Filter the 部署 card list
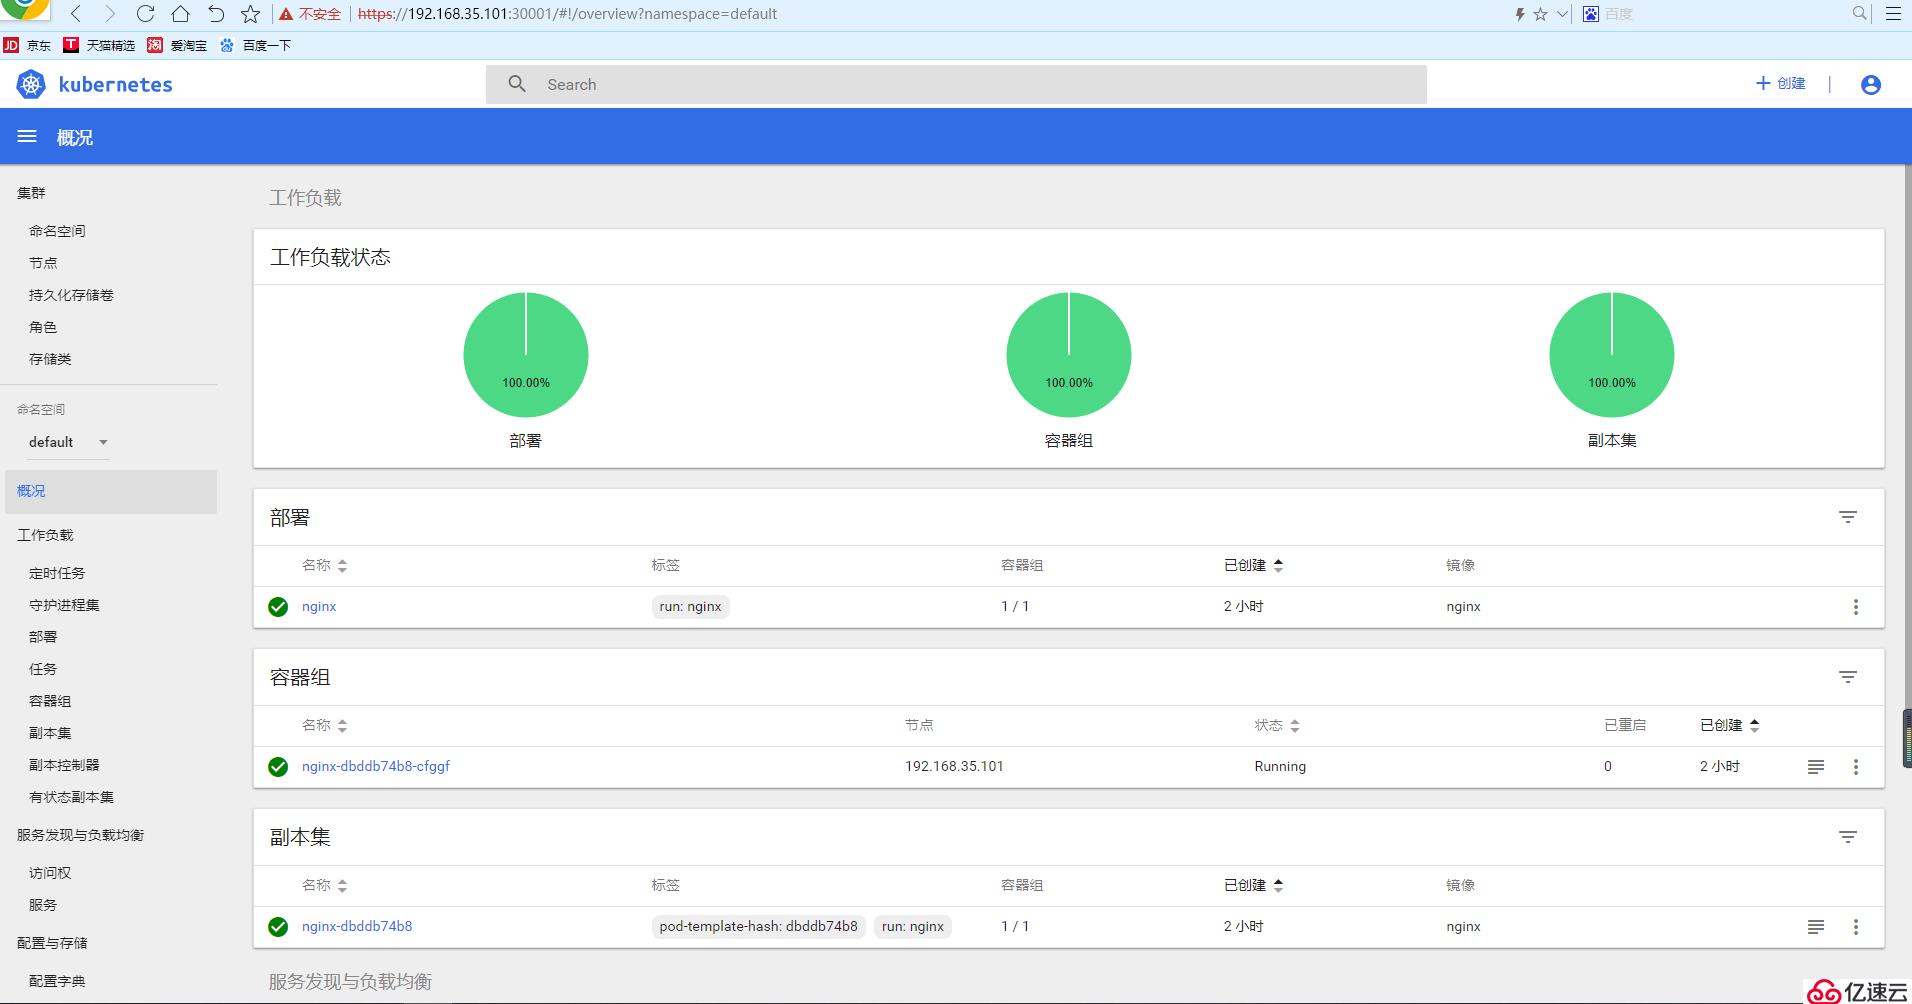The height and width of the screenshot is (1004, 1912). coord(1847,517)
